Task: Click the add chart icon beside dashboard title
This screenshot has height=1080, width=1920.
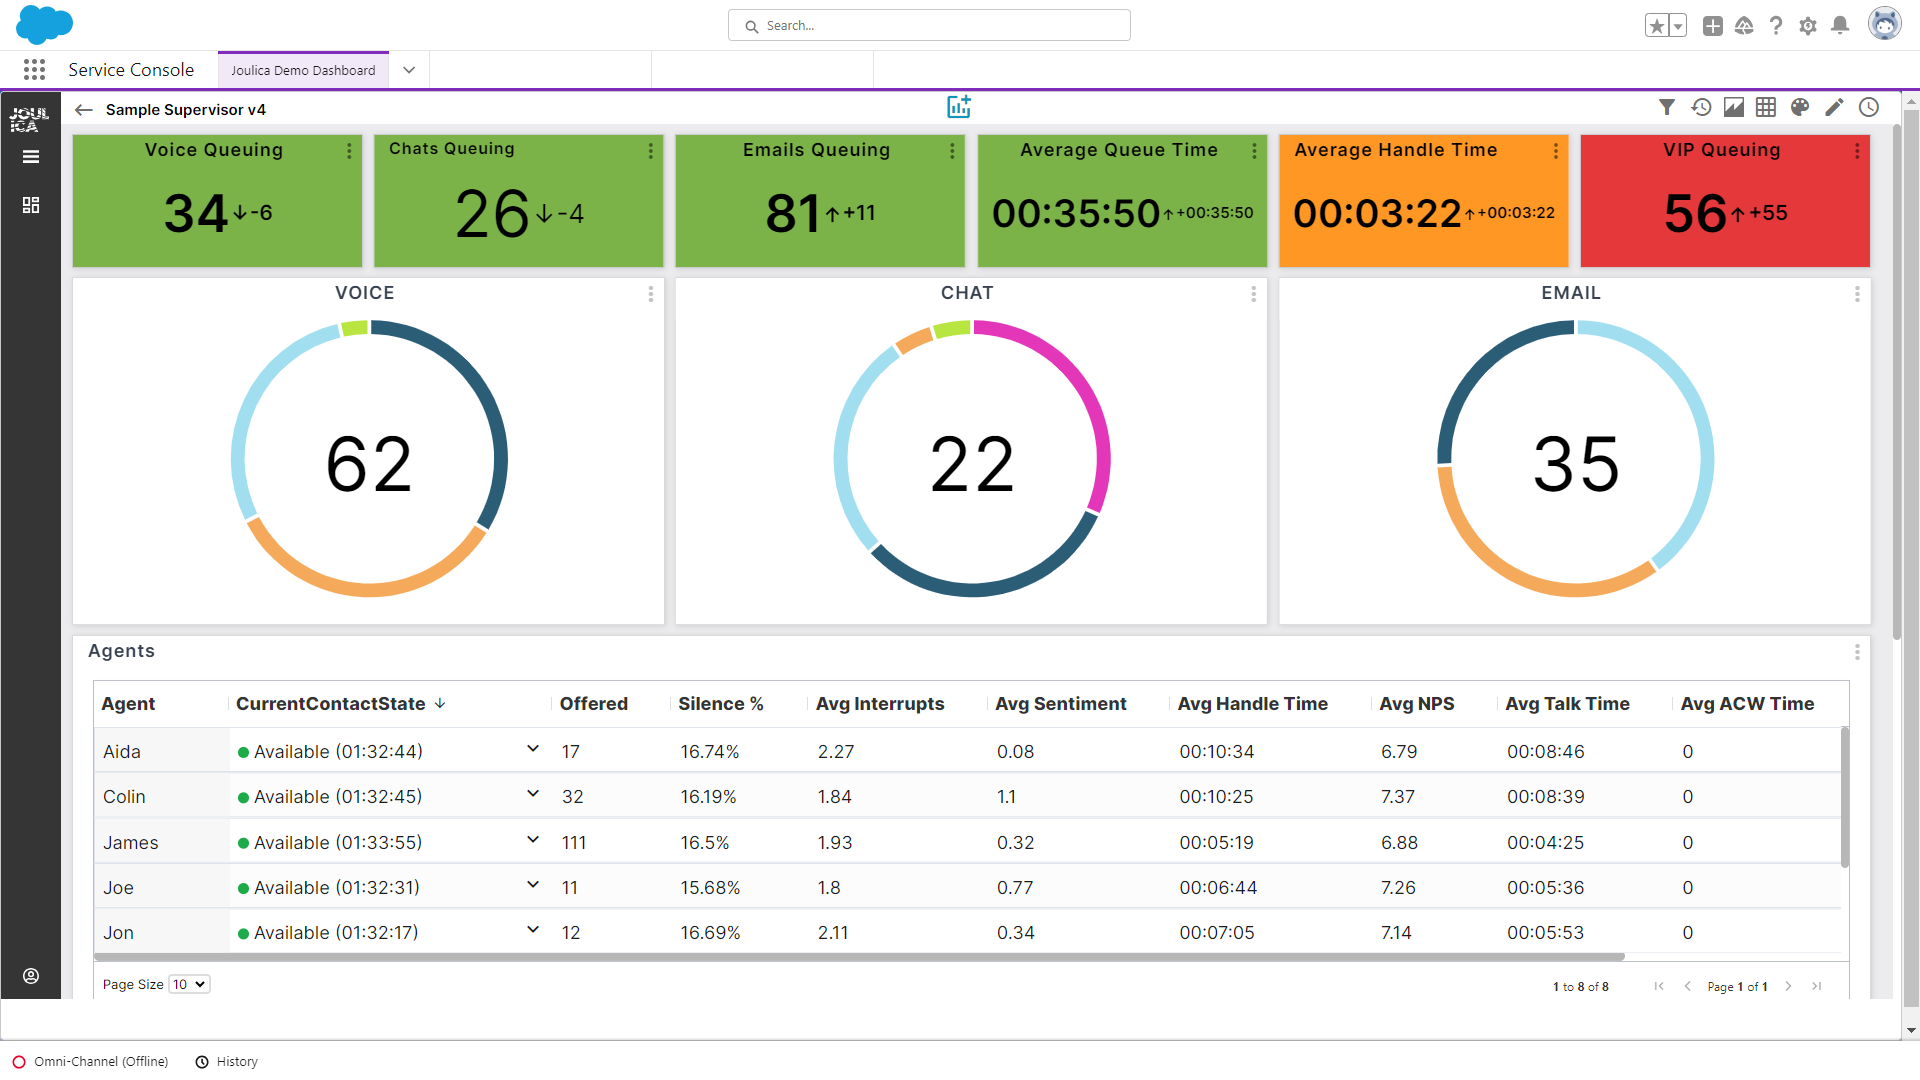Action: (x=959, y=106)
